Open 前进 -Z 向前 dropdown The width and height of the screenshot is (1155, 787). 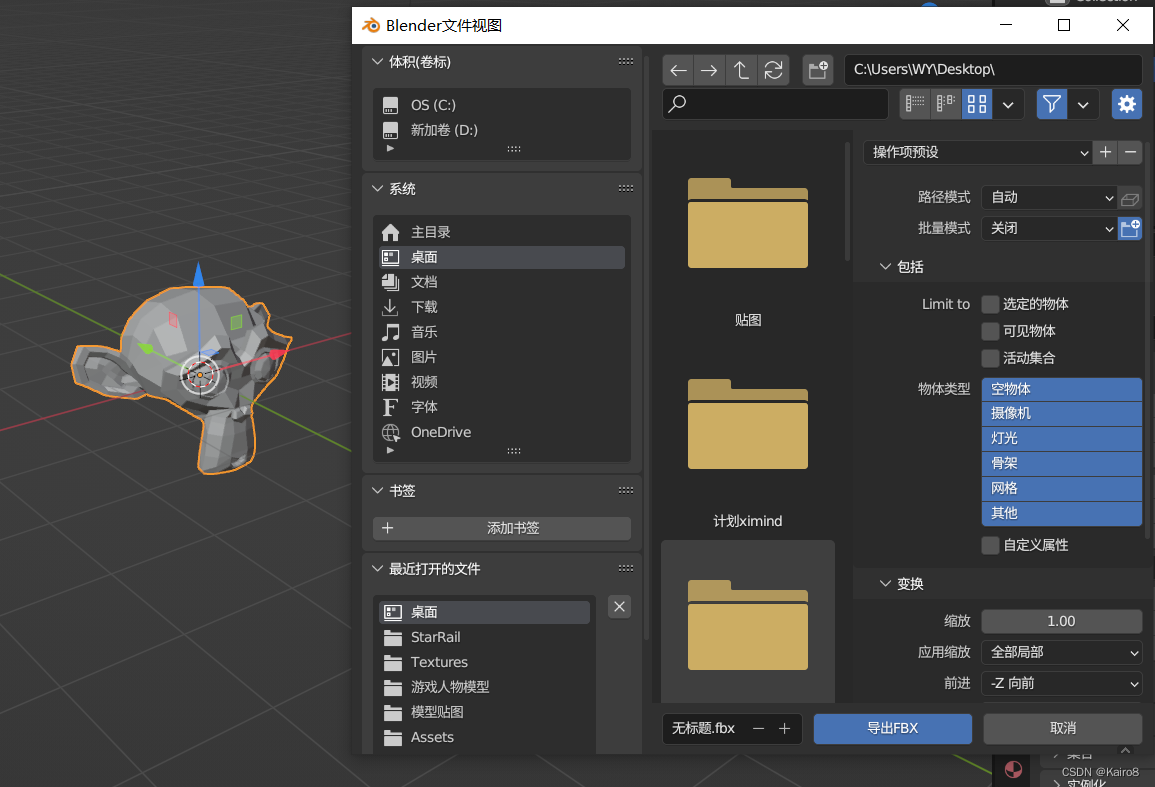click(x=1061, y=683)
